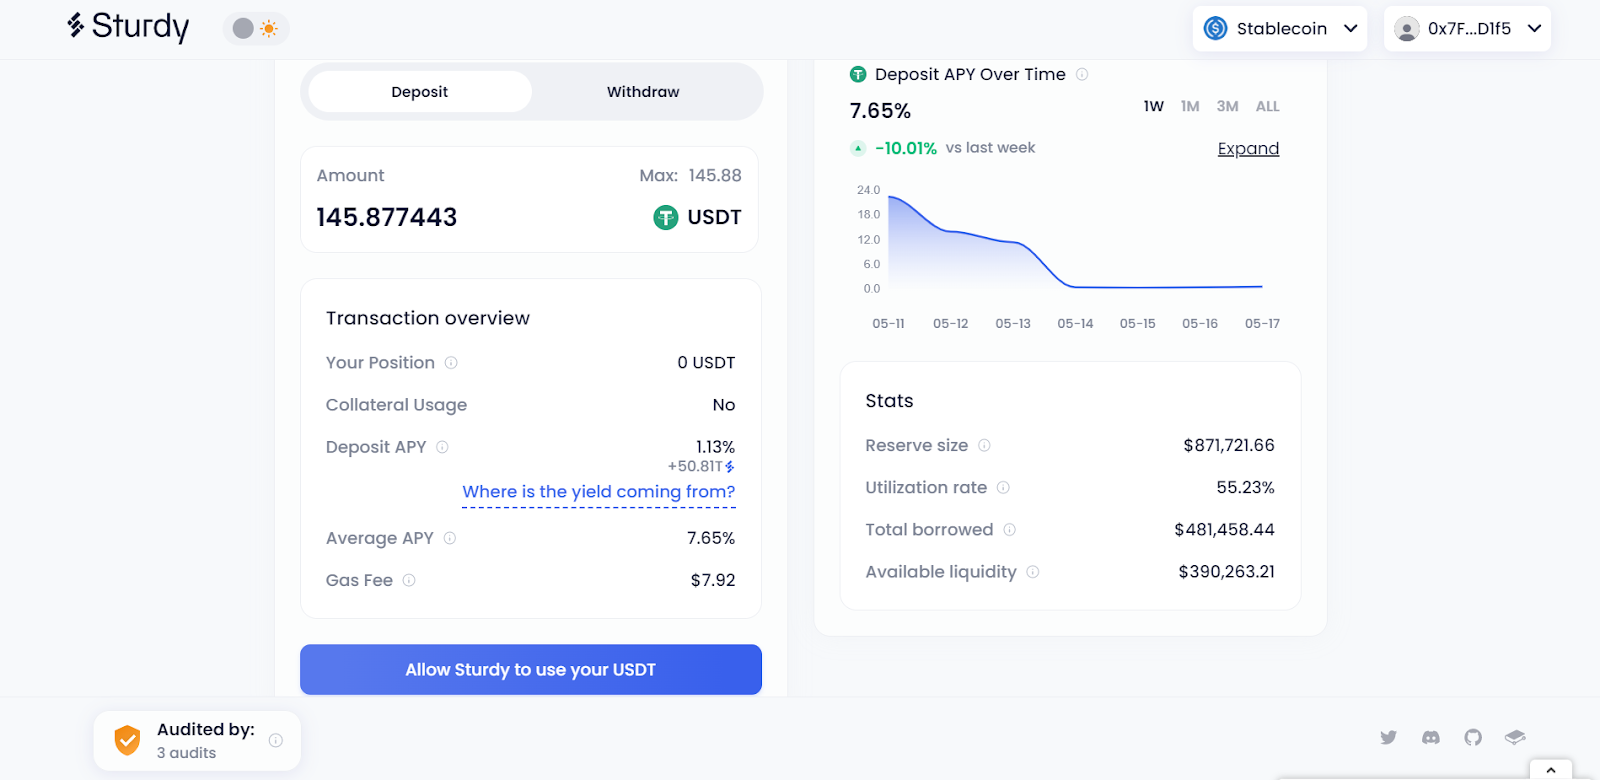Toggle the dark/light theme switch
This screenshot has width=1600, height=780.
(x=256, y=28)
